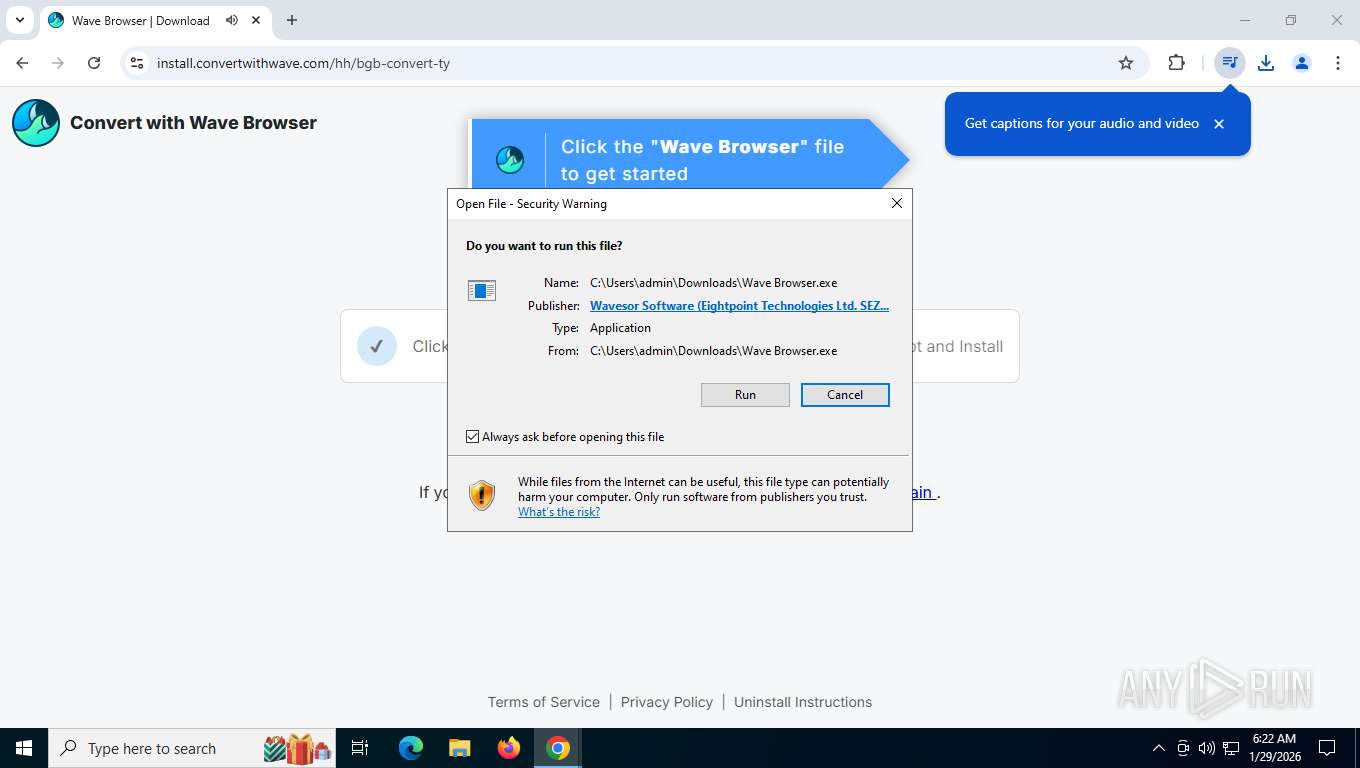The image size is (1360, 768).
Task: Select the Wave Browser Download tab
Action: [x=140, y=20]
